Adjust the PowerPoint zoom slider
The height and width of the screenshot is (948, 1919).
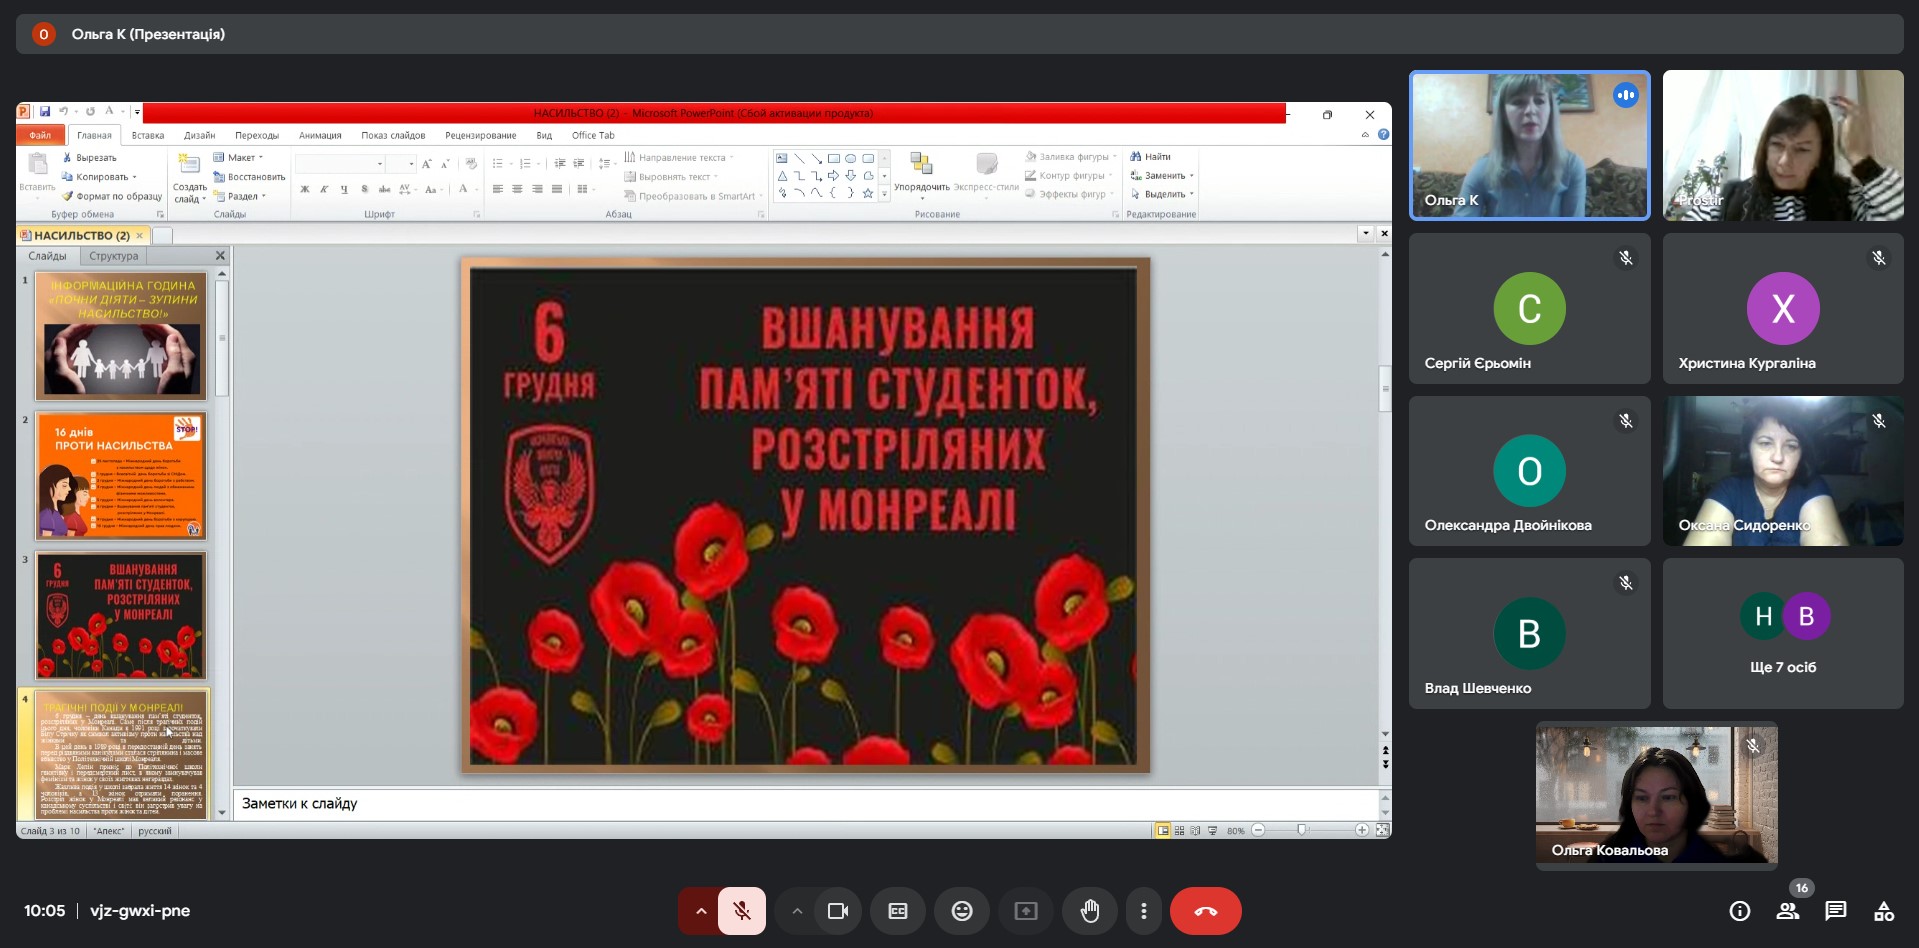1301,830
